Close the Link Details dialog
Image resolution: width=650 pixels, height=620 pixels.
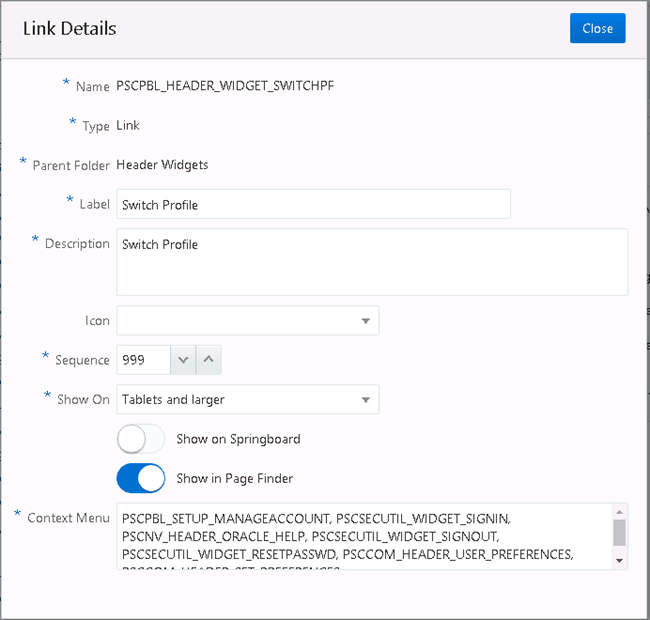tap(597, 28)
